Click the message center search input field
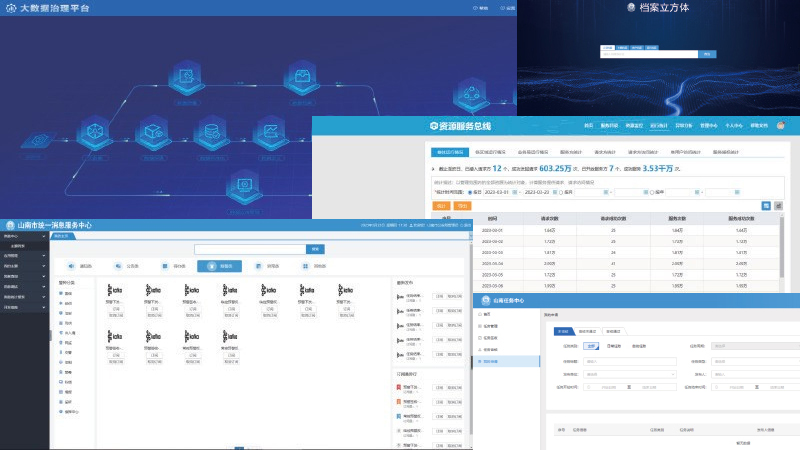 tap(250, 248)
